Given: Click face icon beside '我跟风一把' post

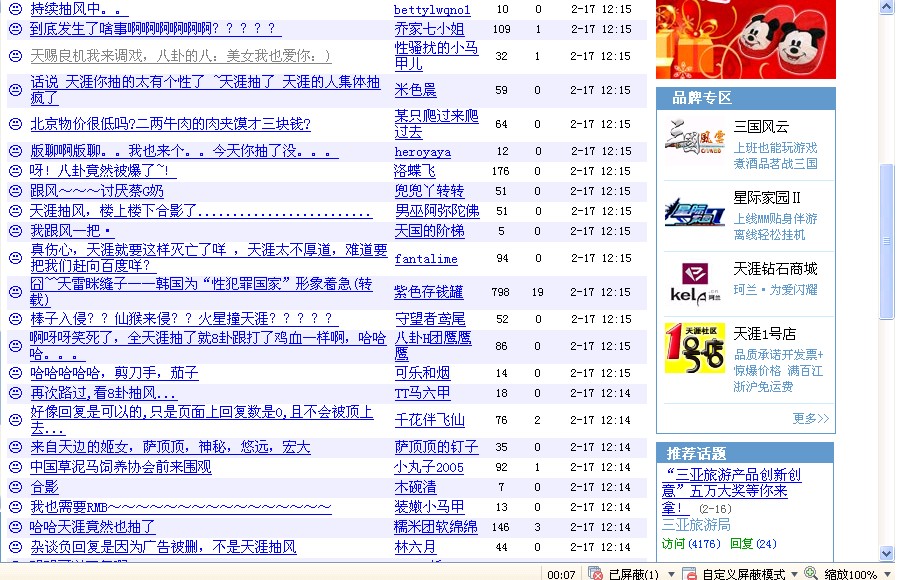Looking at the screenshot, I should 16,231.
